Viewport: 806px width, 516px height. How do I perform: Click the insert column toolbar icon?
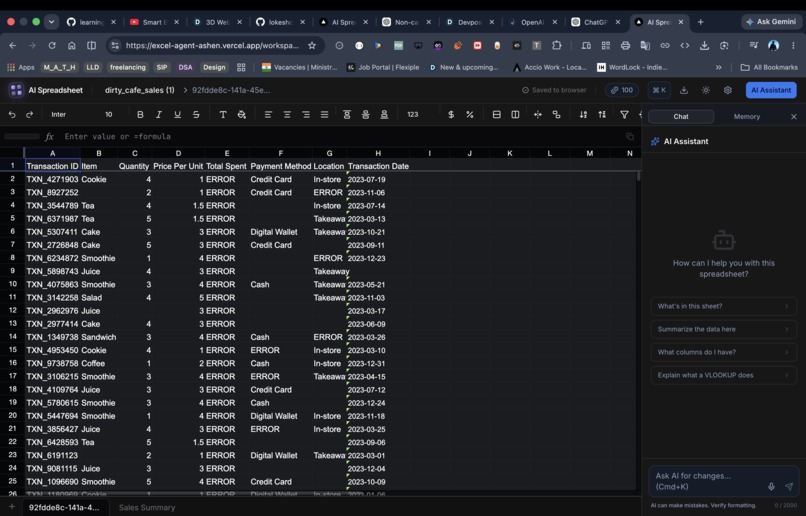pos(515,115)
